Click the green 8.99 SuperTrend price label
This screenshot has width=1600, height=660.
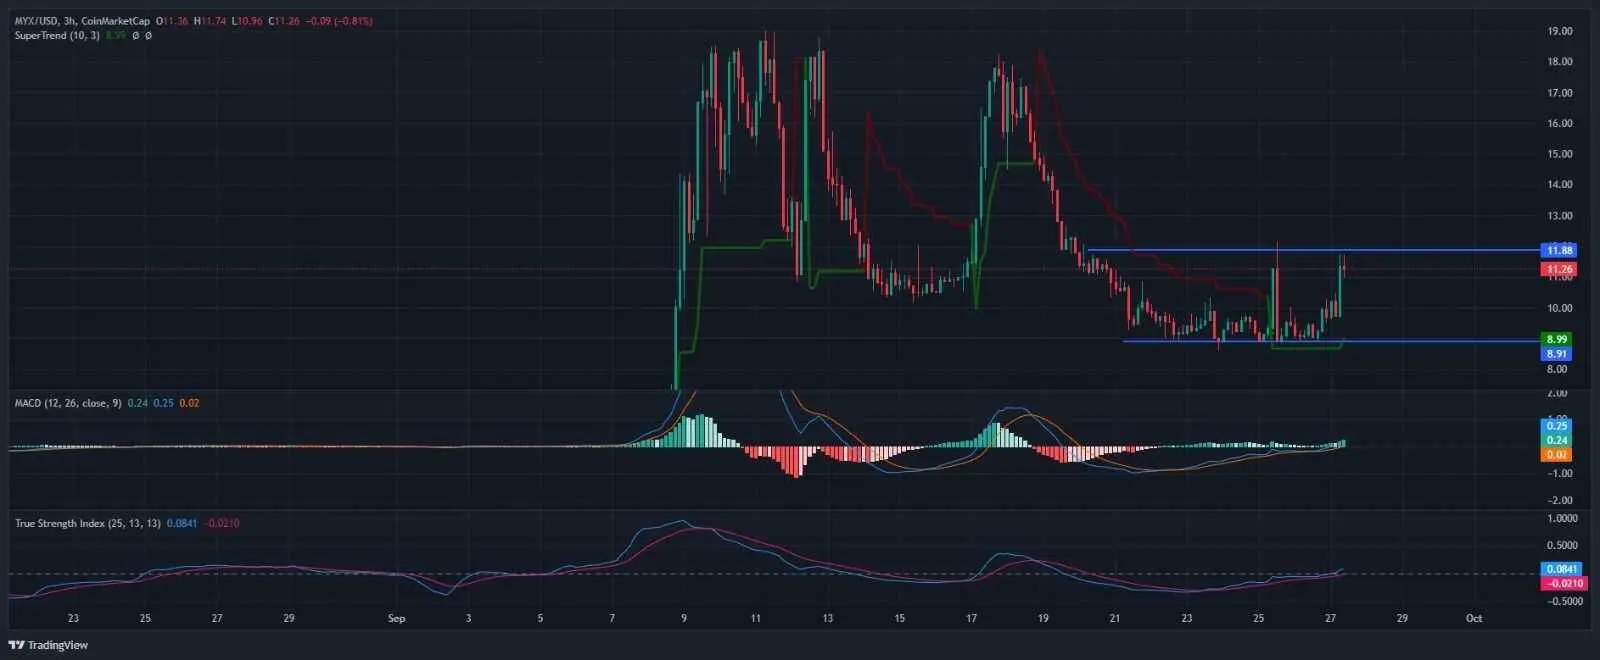(x=1556, y=339)
